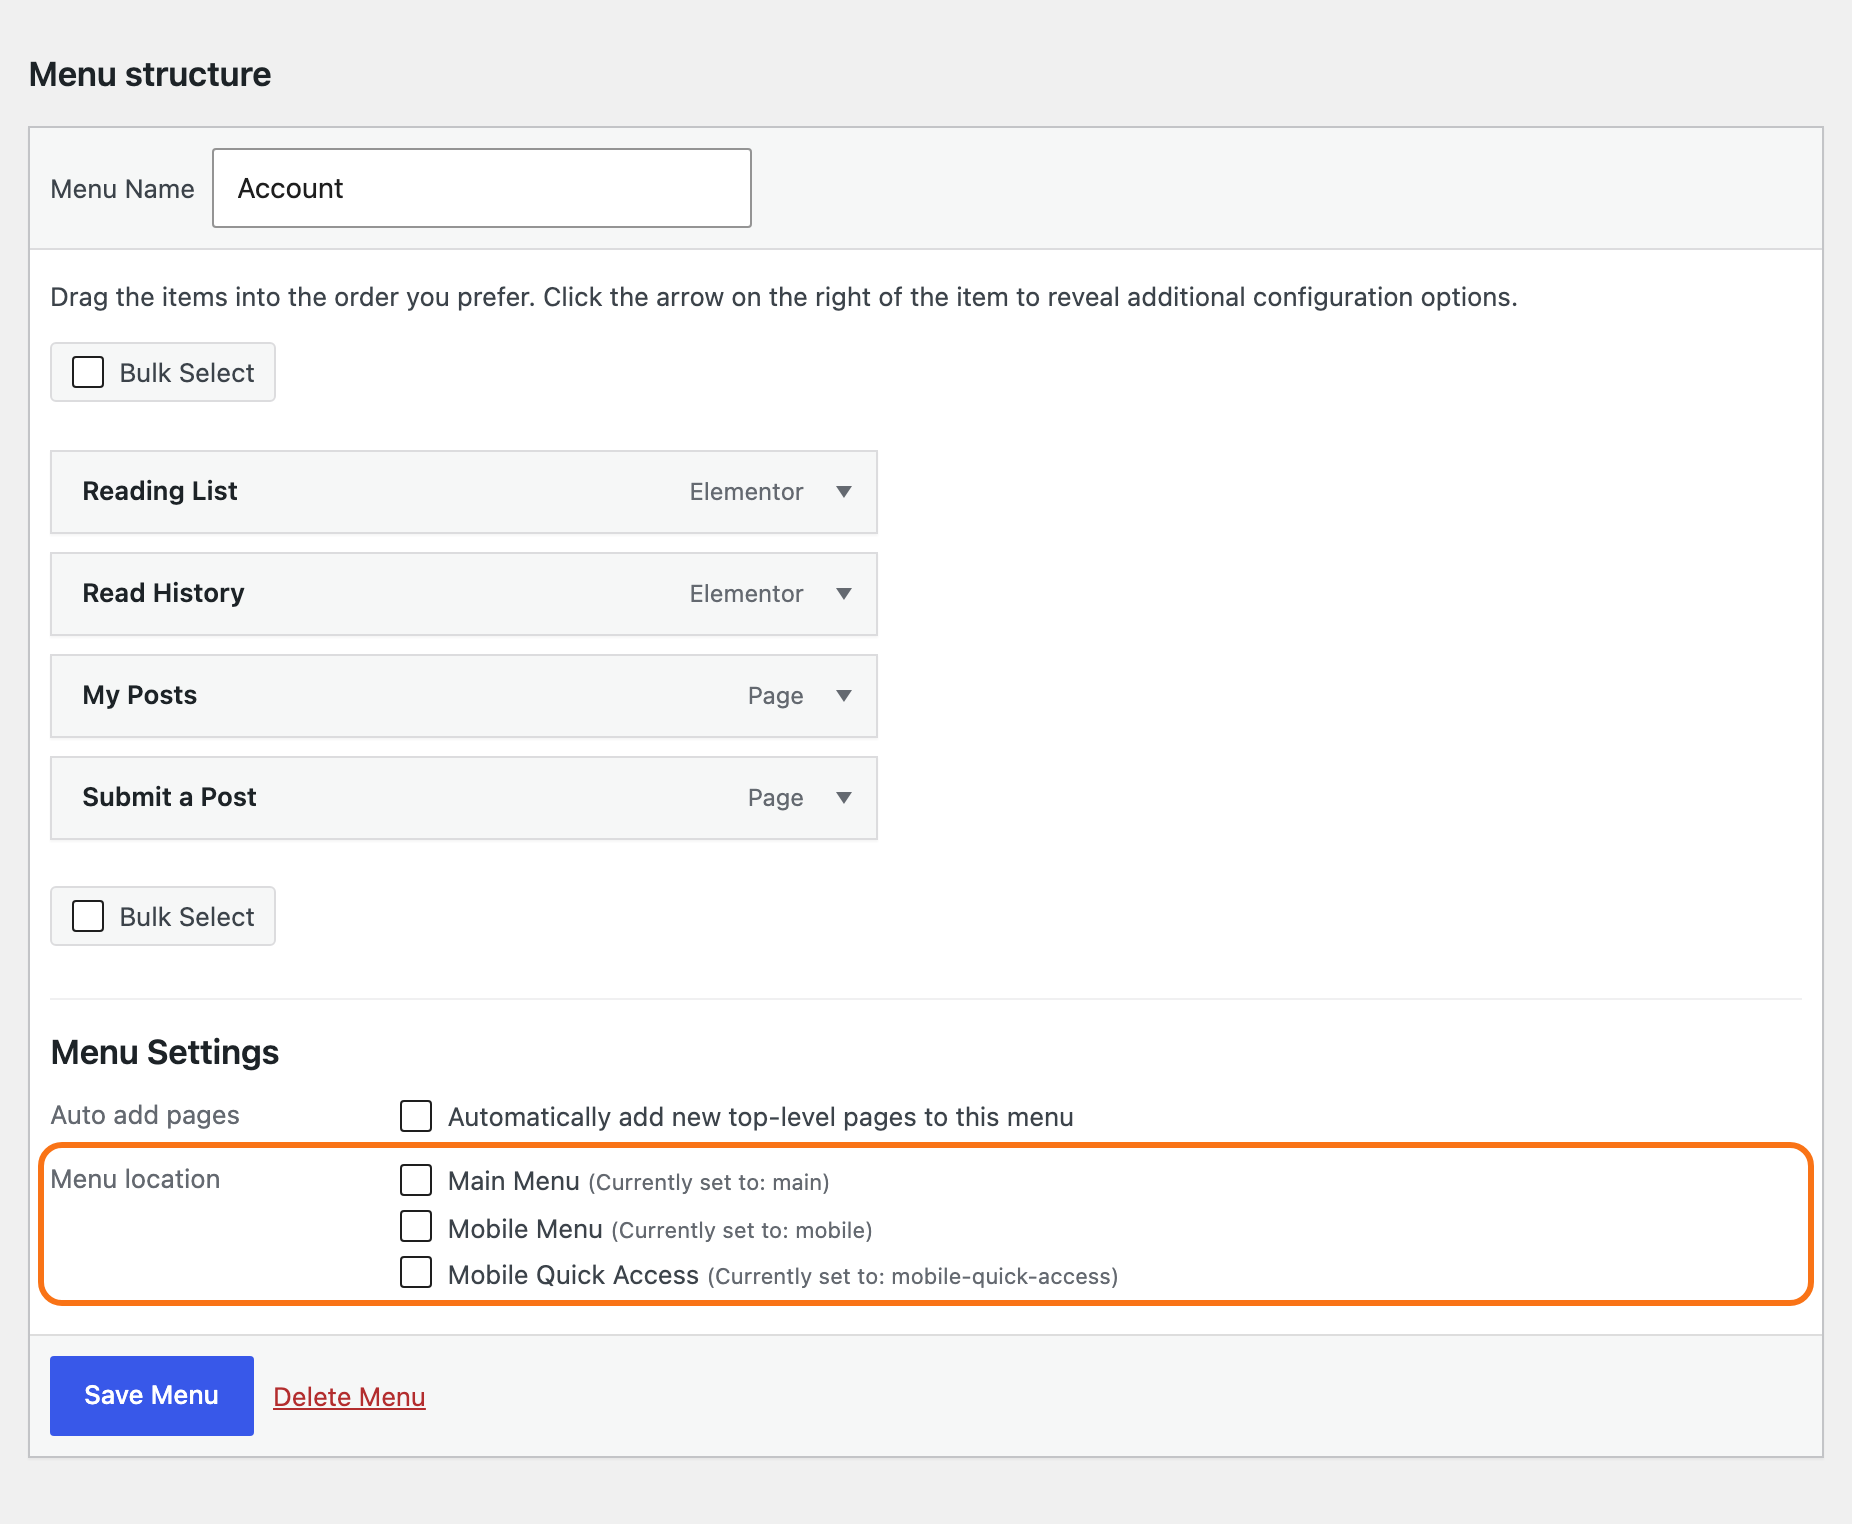Click the Menu location label
This screenshot has height=1524, width=1852.
pyautogui.click(x=135, y=1179)
